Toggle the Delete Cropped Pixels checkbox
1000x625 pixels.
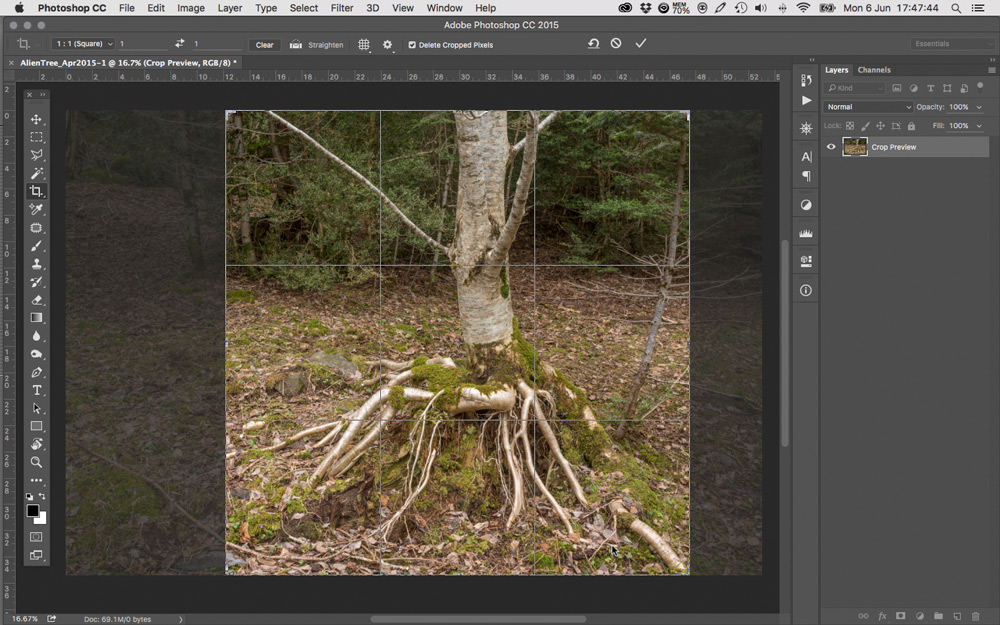(412, 45)
